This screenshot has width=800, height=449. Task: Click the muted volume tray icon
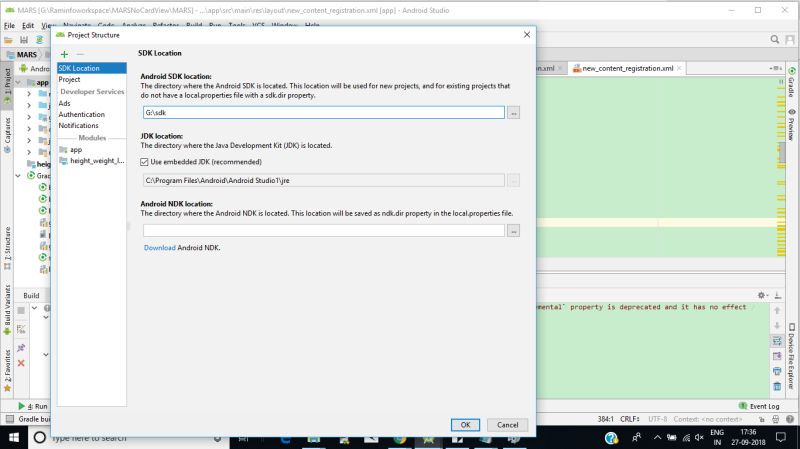point(699,438)
